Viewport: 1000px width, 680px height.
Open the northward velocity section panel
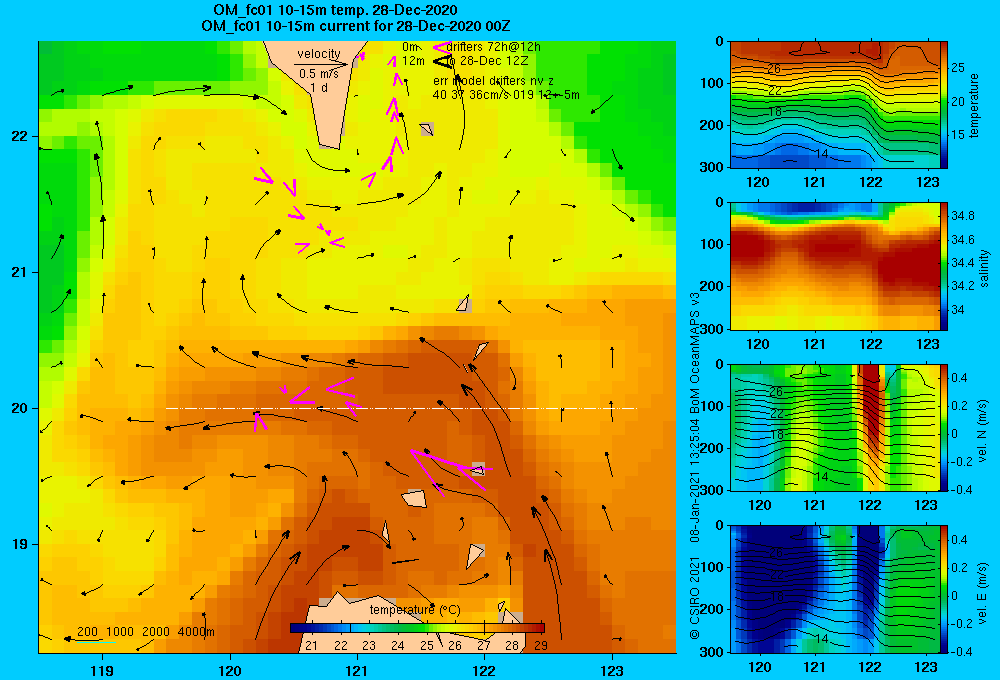click(835, 427)
